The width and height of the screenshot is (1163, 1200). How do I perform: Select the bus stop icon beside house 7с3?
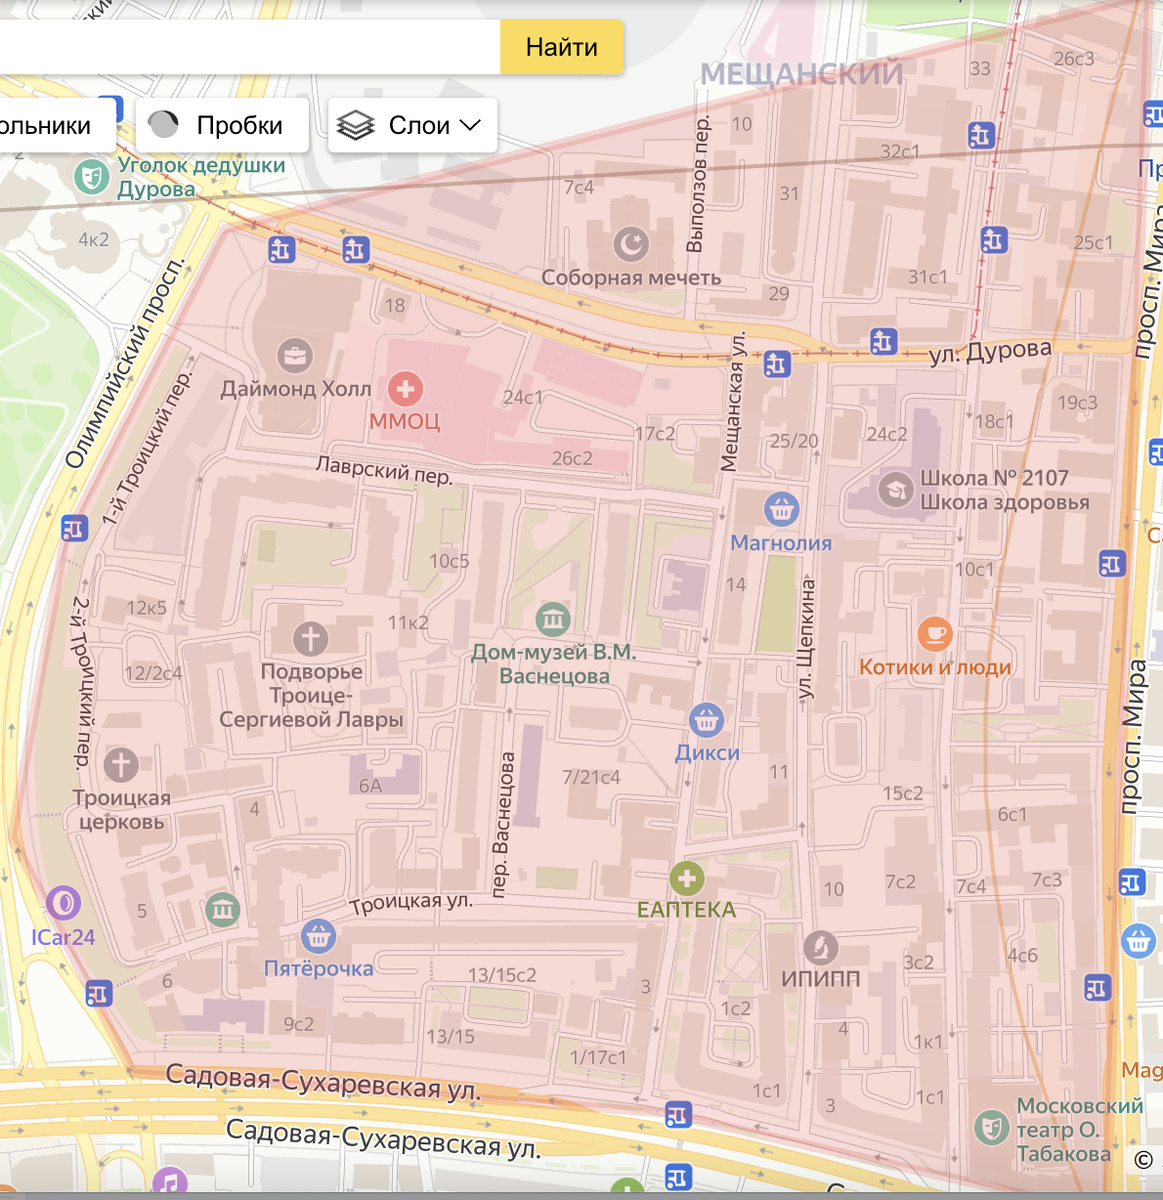(x=1131, y=882)
